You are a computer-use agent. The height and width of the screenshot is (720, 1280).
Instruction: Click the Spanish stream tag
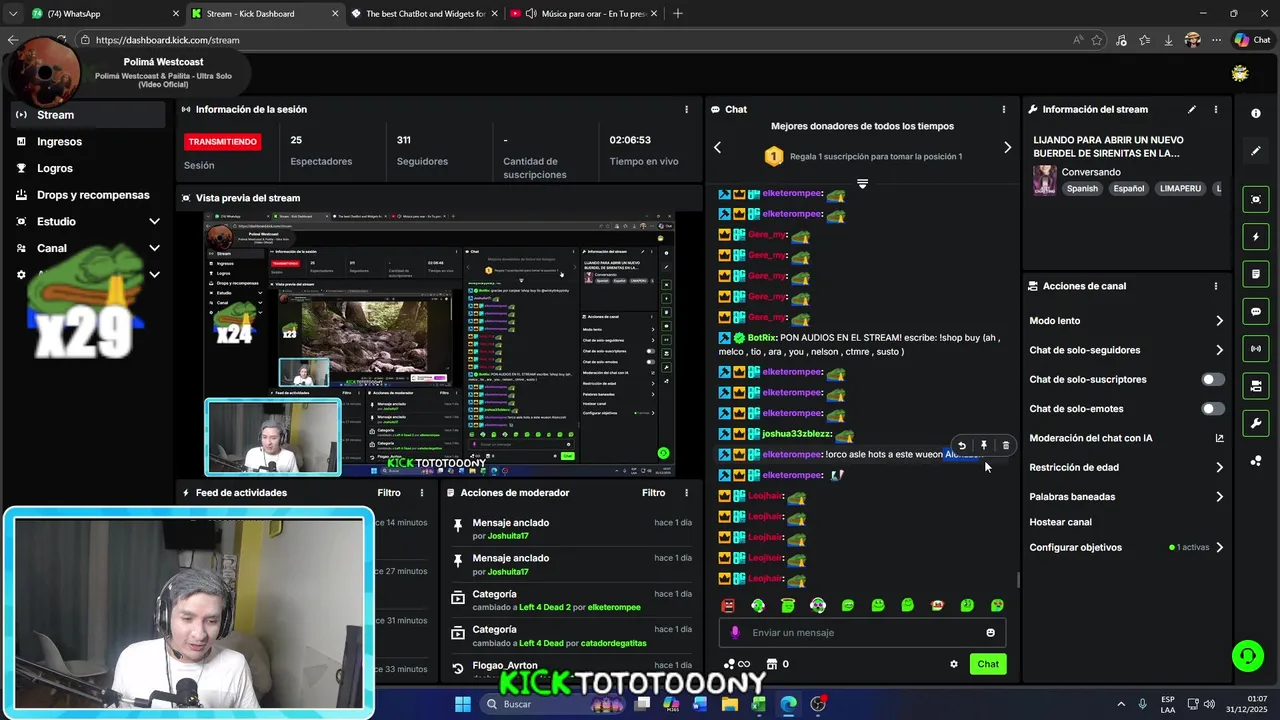pyautogui.click(x=1081, y=188)
